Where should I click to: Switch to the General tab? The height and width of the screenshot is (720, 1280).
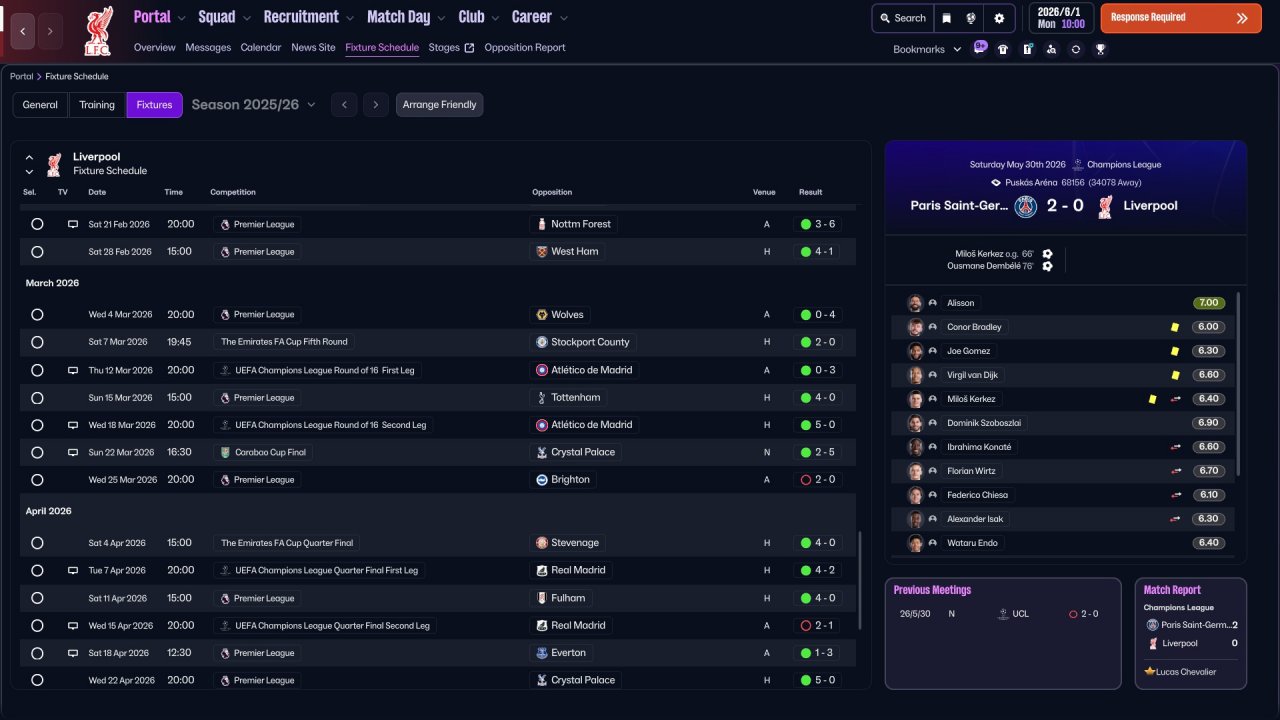click(x=40, y=105)
